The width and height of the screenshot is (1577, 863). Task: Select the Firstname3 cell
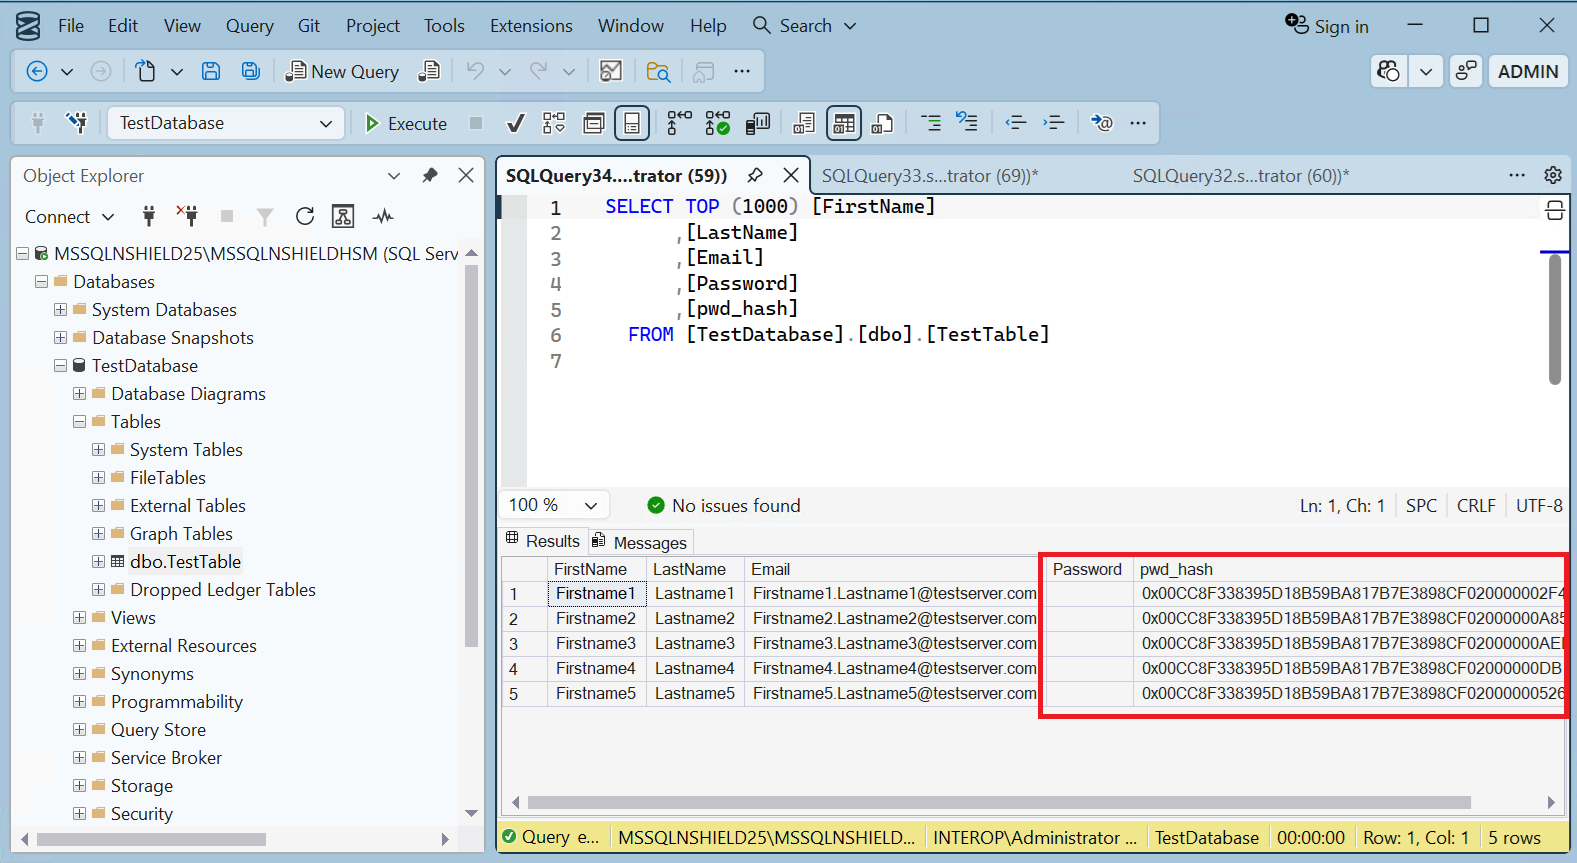596,644
